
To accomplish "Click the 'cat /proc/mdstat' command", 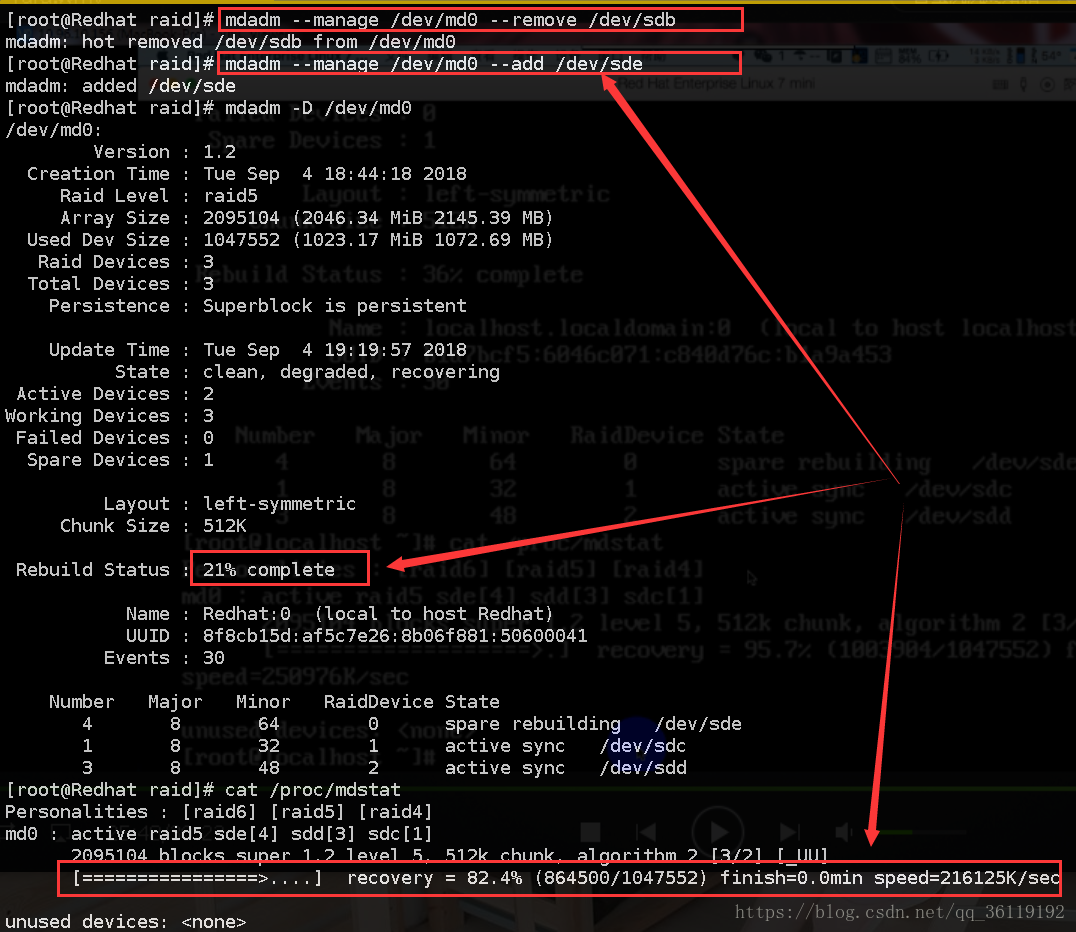I will coord(313,789).
